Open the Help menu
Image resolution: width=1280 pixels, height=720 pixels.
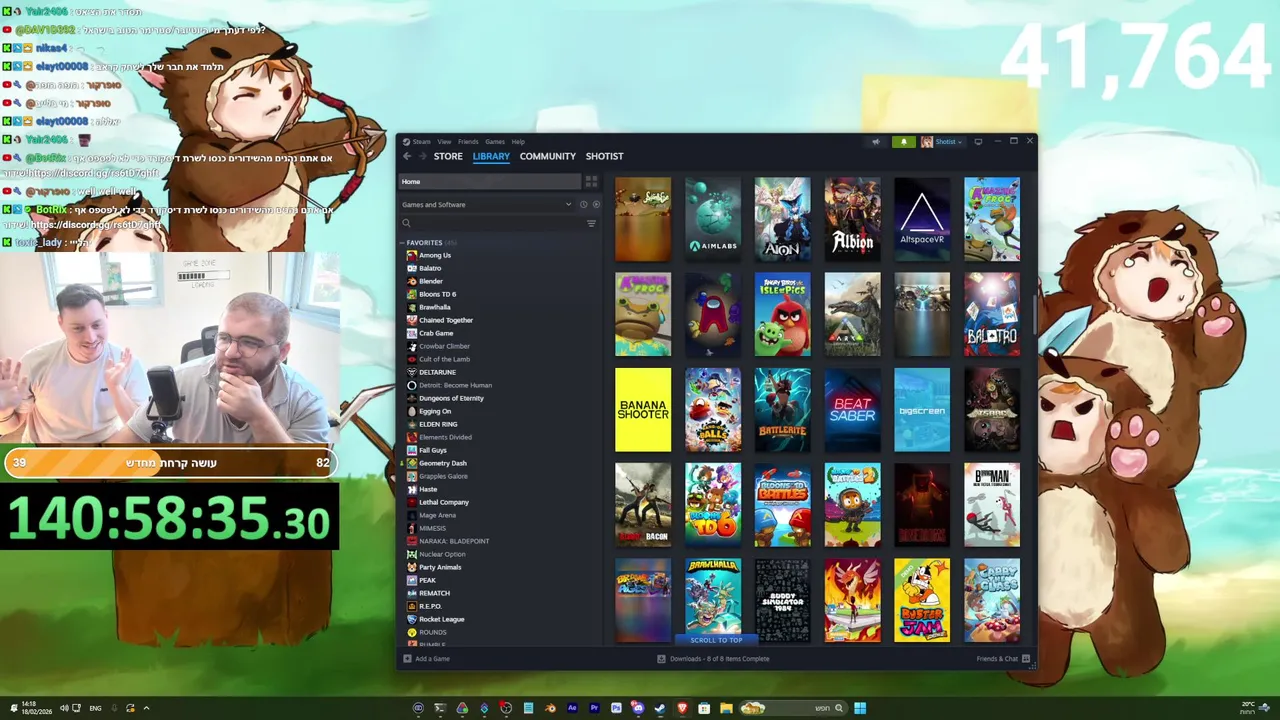[518, 142]
